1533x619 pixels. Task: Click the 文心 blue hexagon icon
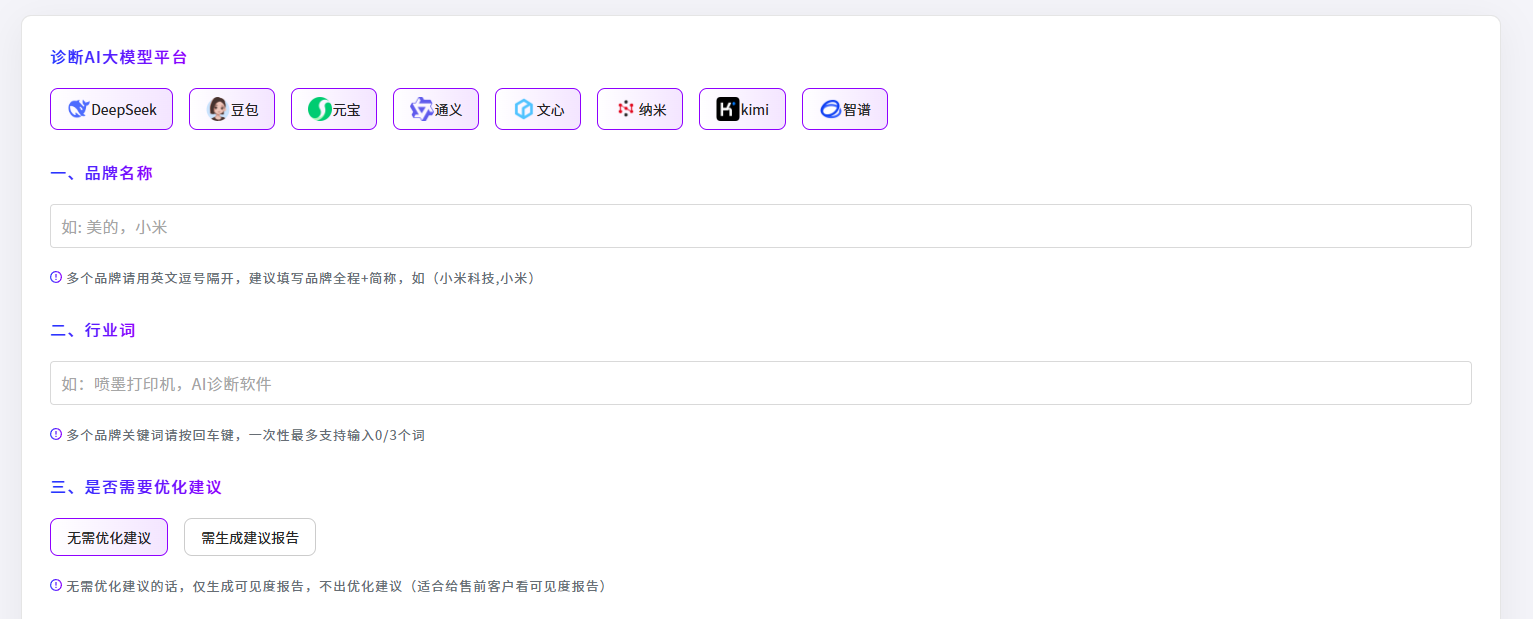(523, 109)
